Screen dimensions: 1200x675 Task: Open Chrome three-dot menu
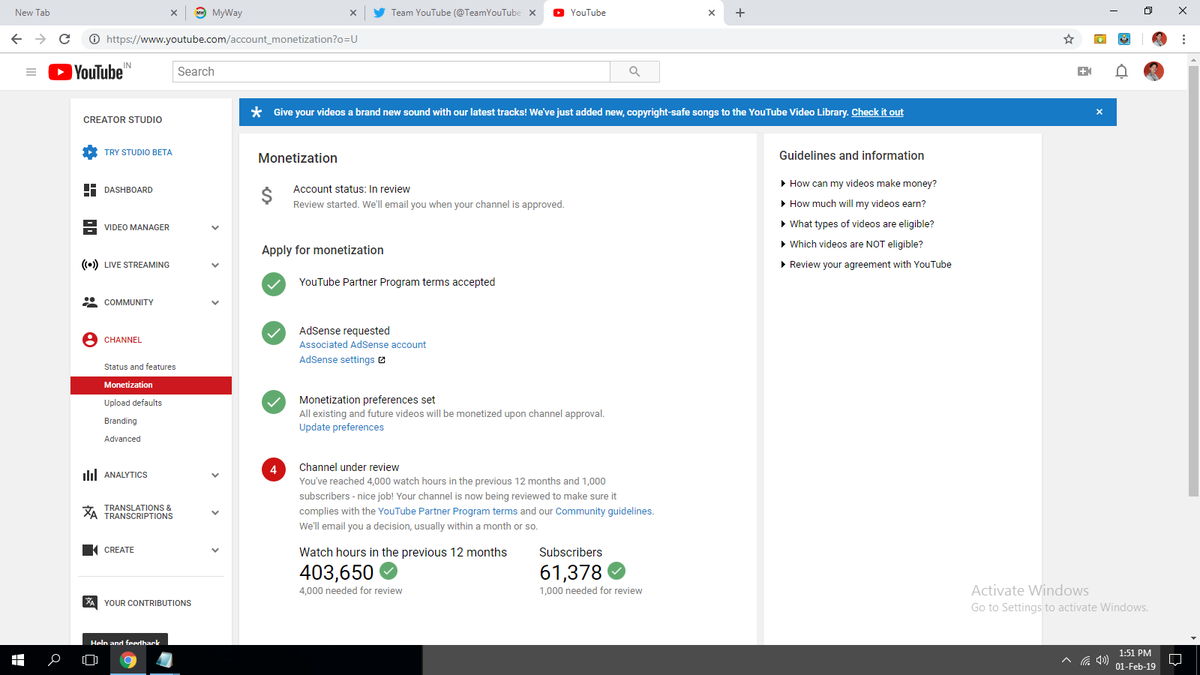coord(1183,39)
